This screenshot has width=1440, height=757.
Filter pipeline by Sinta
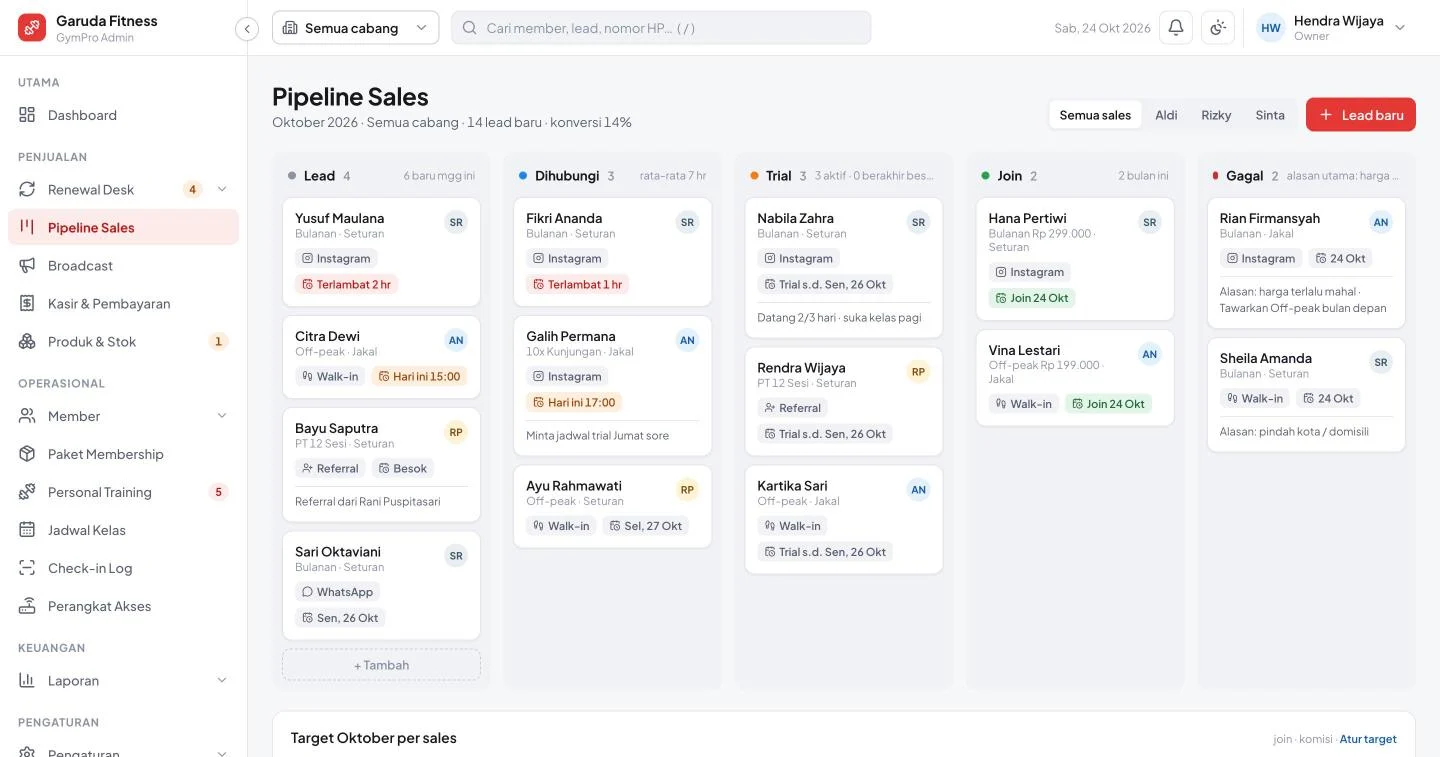[x=1270, y=115]
